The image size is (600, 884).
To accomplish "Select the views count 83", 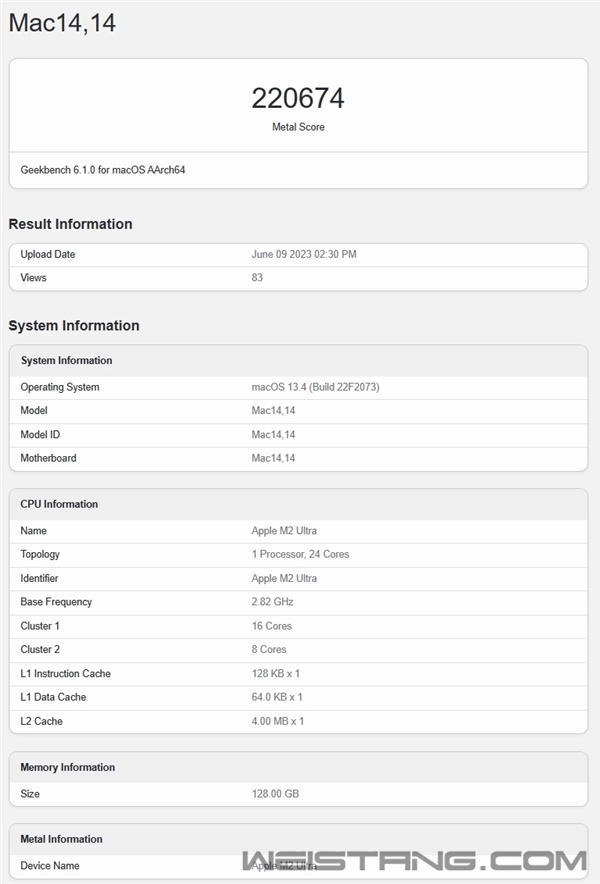I will (x=257, y=277).
